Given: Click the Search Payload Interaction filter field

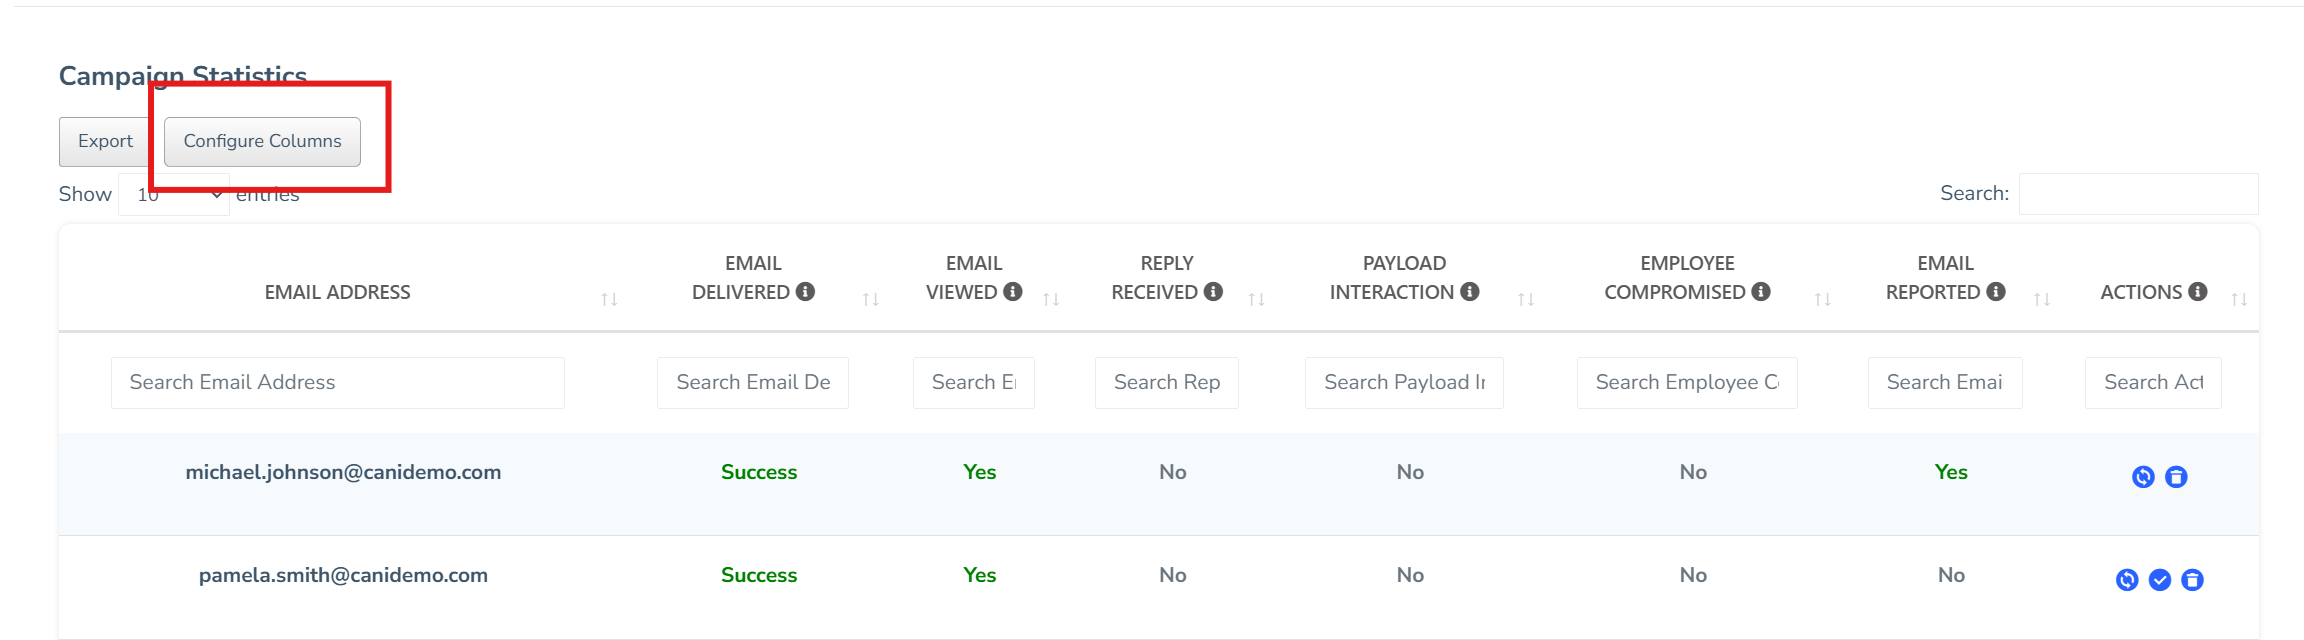Looking at the screenshot, I should (x=1404, y=383).
